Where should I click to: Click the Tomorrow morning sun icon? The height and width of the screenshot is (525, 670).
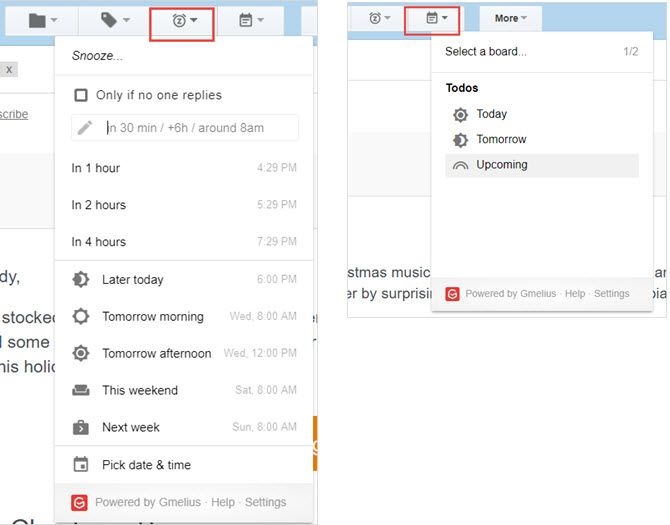pos(81,316)
